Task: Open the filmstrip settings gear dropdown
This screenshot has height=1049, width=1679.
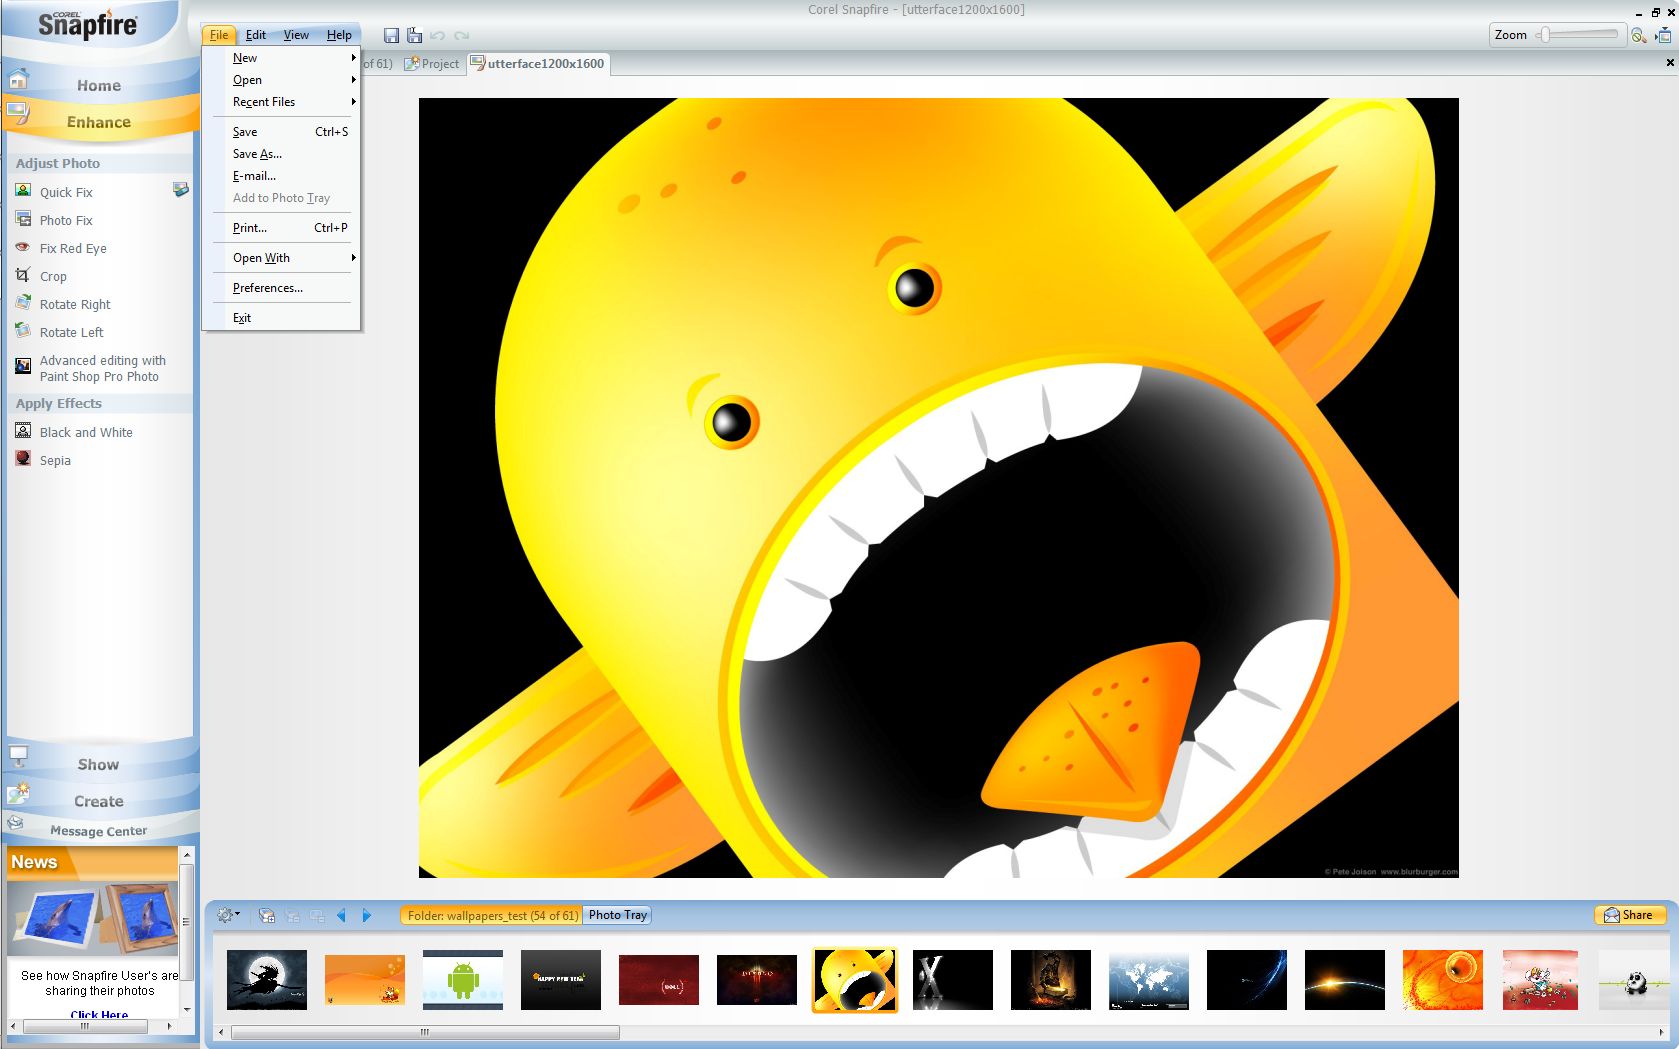Action: coord(229,915)
